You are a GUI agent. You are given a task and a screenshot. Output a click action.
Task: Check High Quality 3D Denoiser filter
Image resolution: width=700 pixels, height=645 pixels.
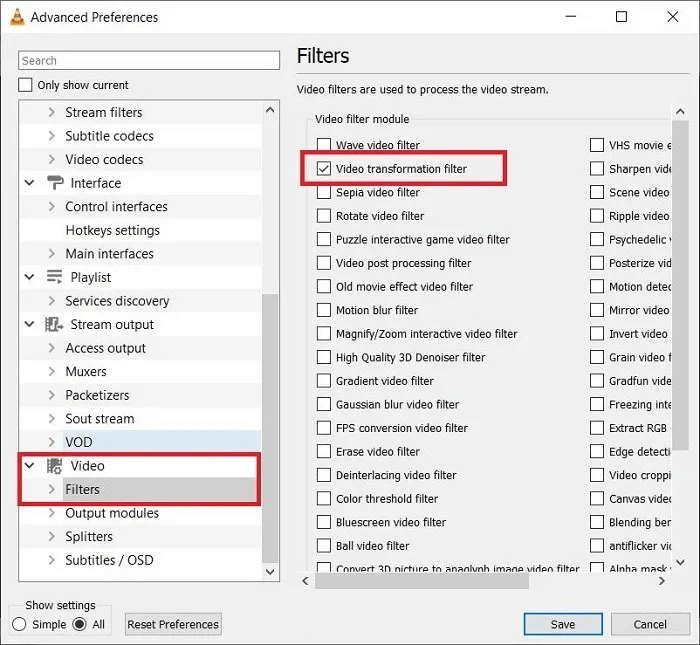(x=324, y=357)
